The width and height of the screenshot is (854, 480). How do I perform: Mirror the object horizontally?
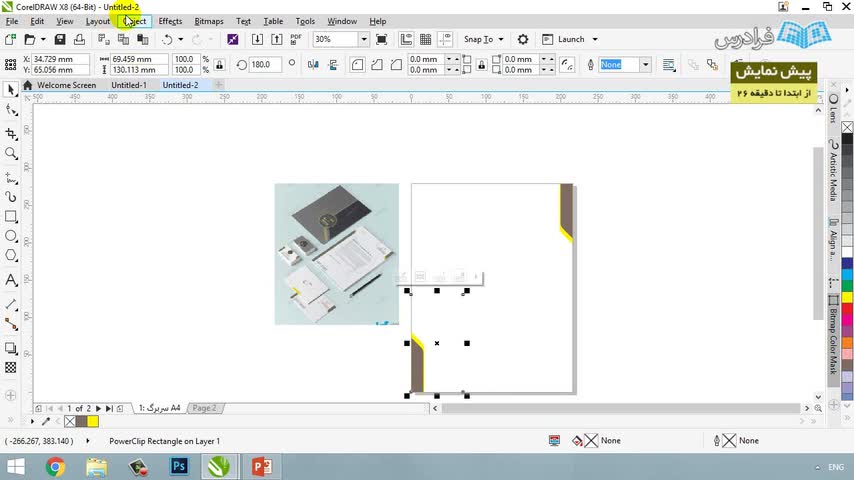[313, 64]
